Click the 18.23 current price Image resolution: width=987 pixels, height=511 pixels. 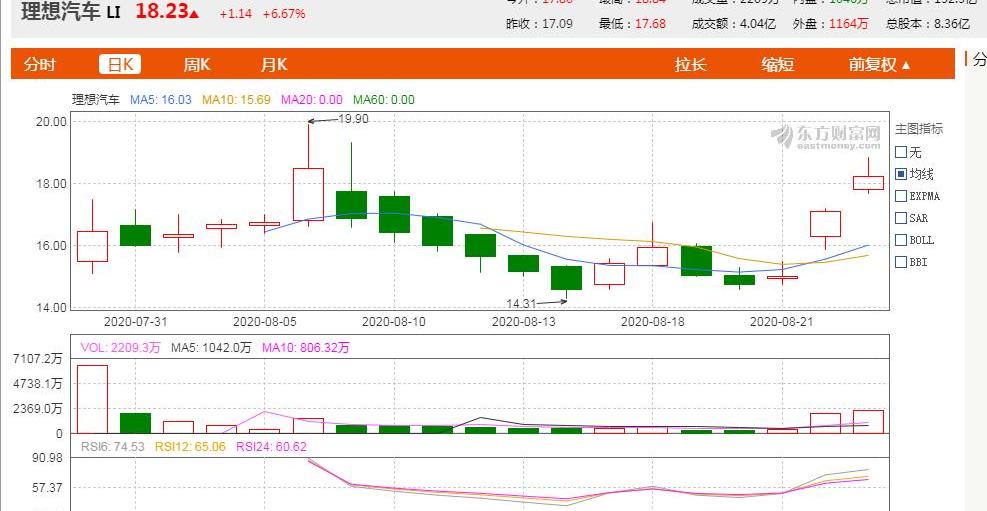pos(162,12)
